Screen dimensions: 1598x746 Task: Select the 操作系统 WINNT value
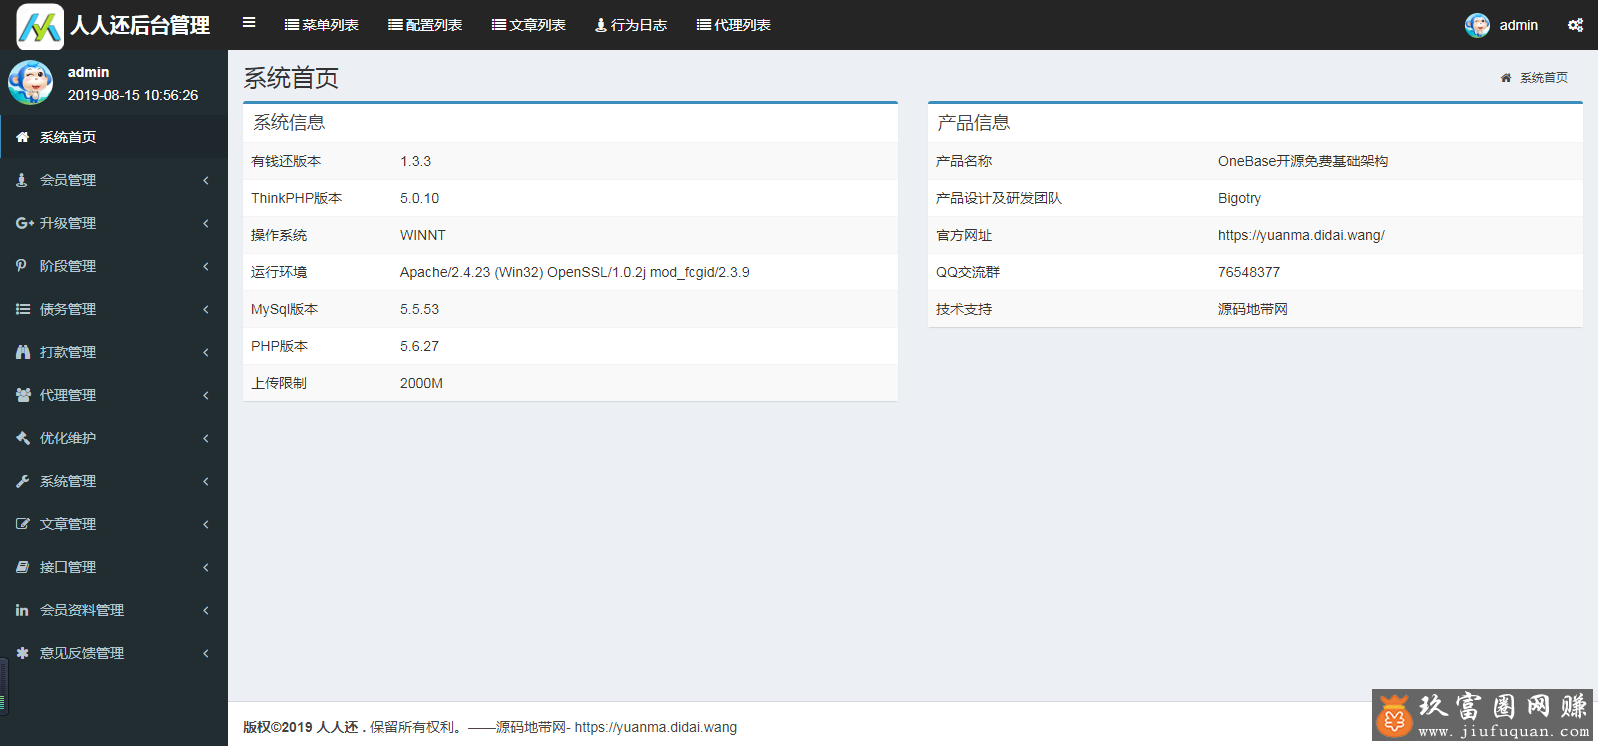[x=423, y=235]
